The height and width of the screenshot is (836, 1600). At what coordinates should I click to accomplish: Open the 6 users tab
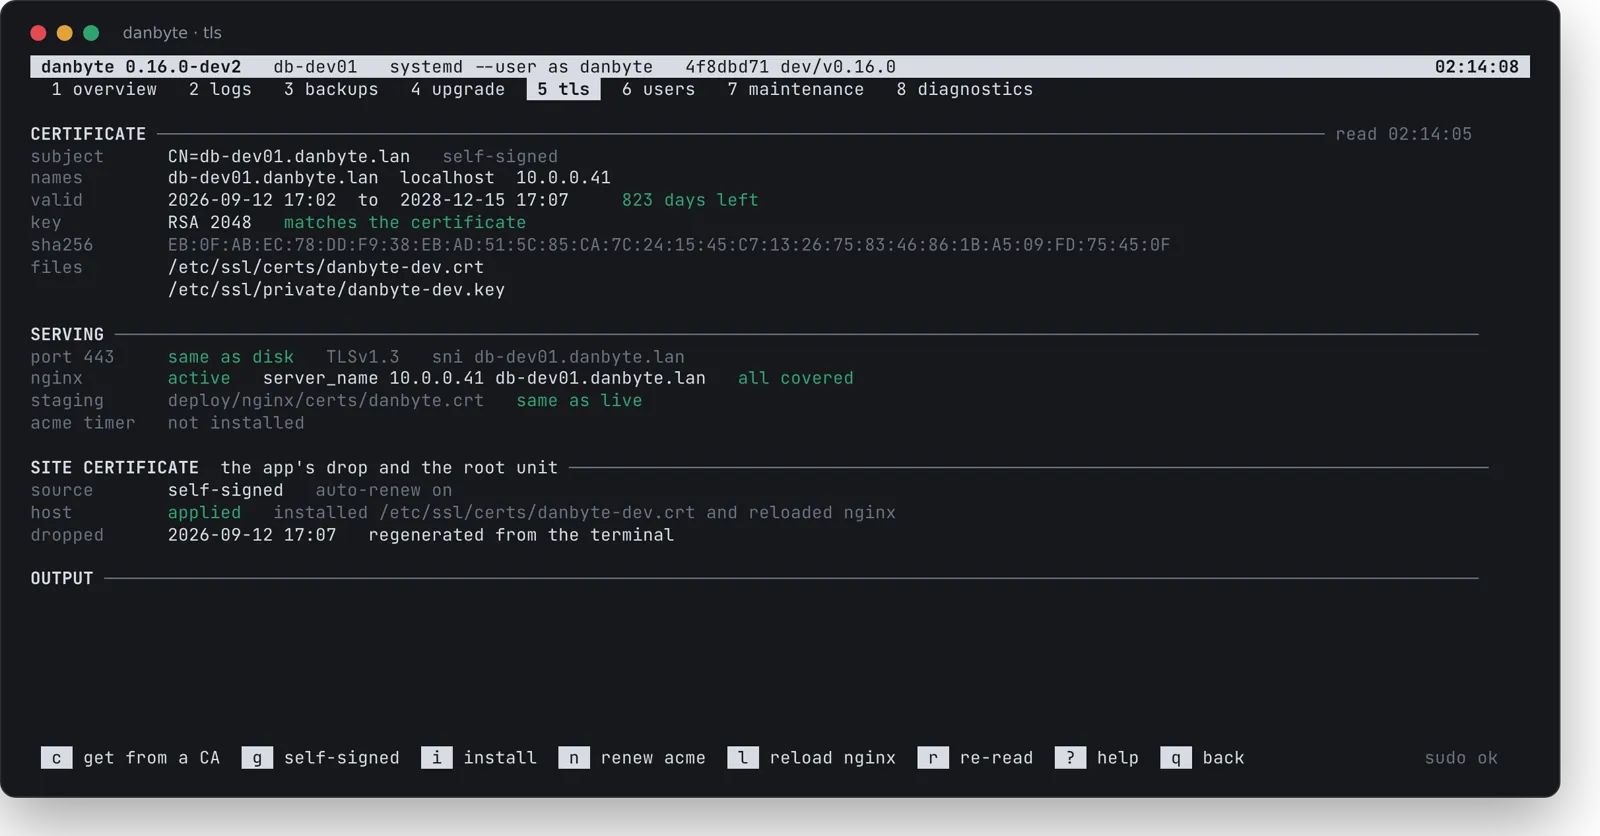click(x=658, y=89)
